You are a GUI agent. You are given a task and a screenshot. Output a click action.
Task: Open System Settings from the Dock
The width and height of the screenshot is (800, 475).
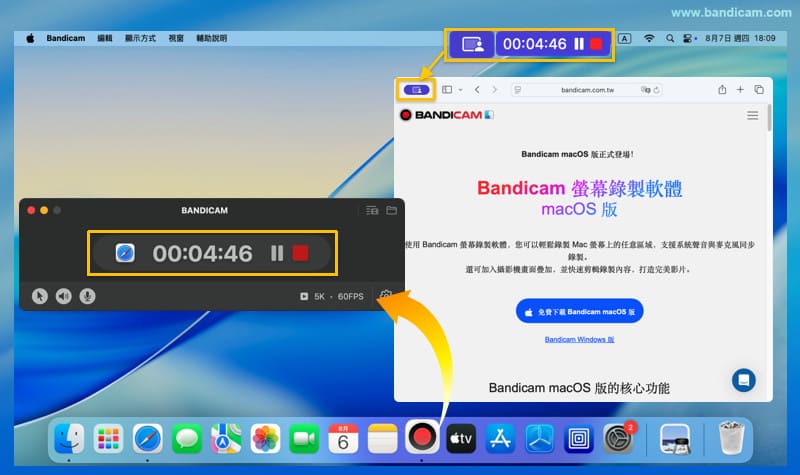(618, 438)
